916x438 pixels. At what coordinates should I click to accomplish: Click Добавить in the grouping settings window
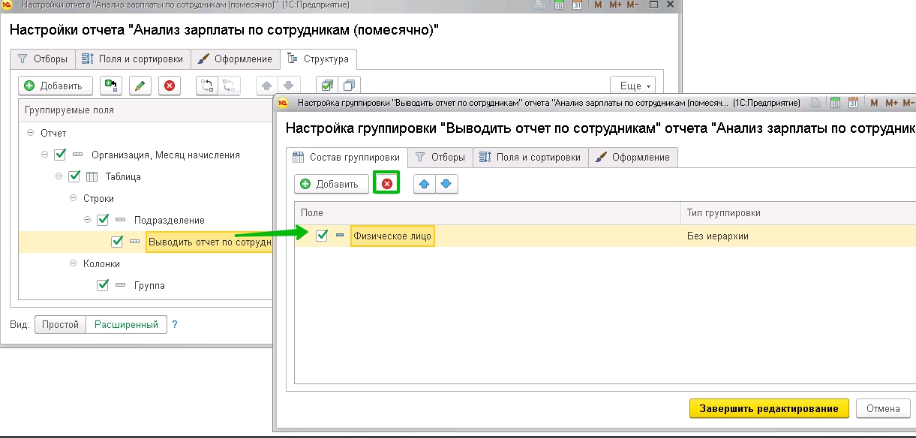tap(331, 184)
